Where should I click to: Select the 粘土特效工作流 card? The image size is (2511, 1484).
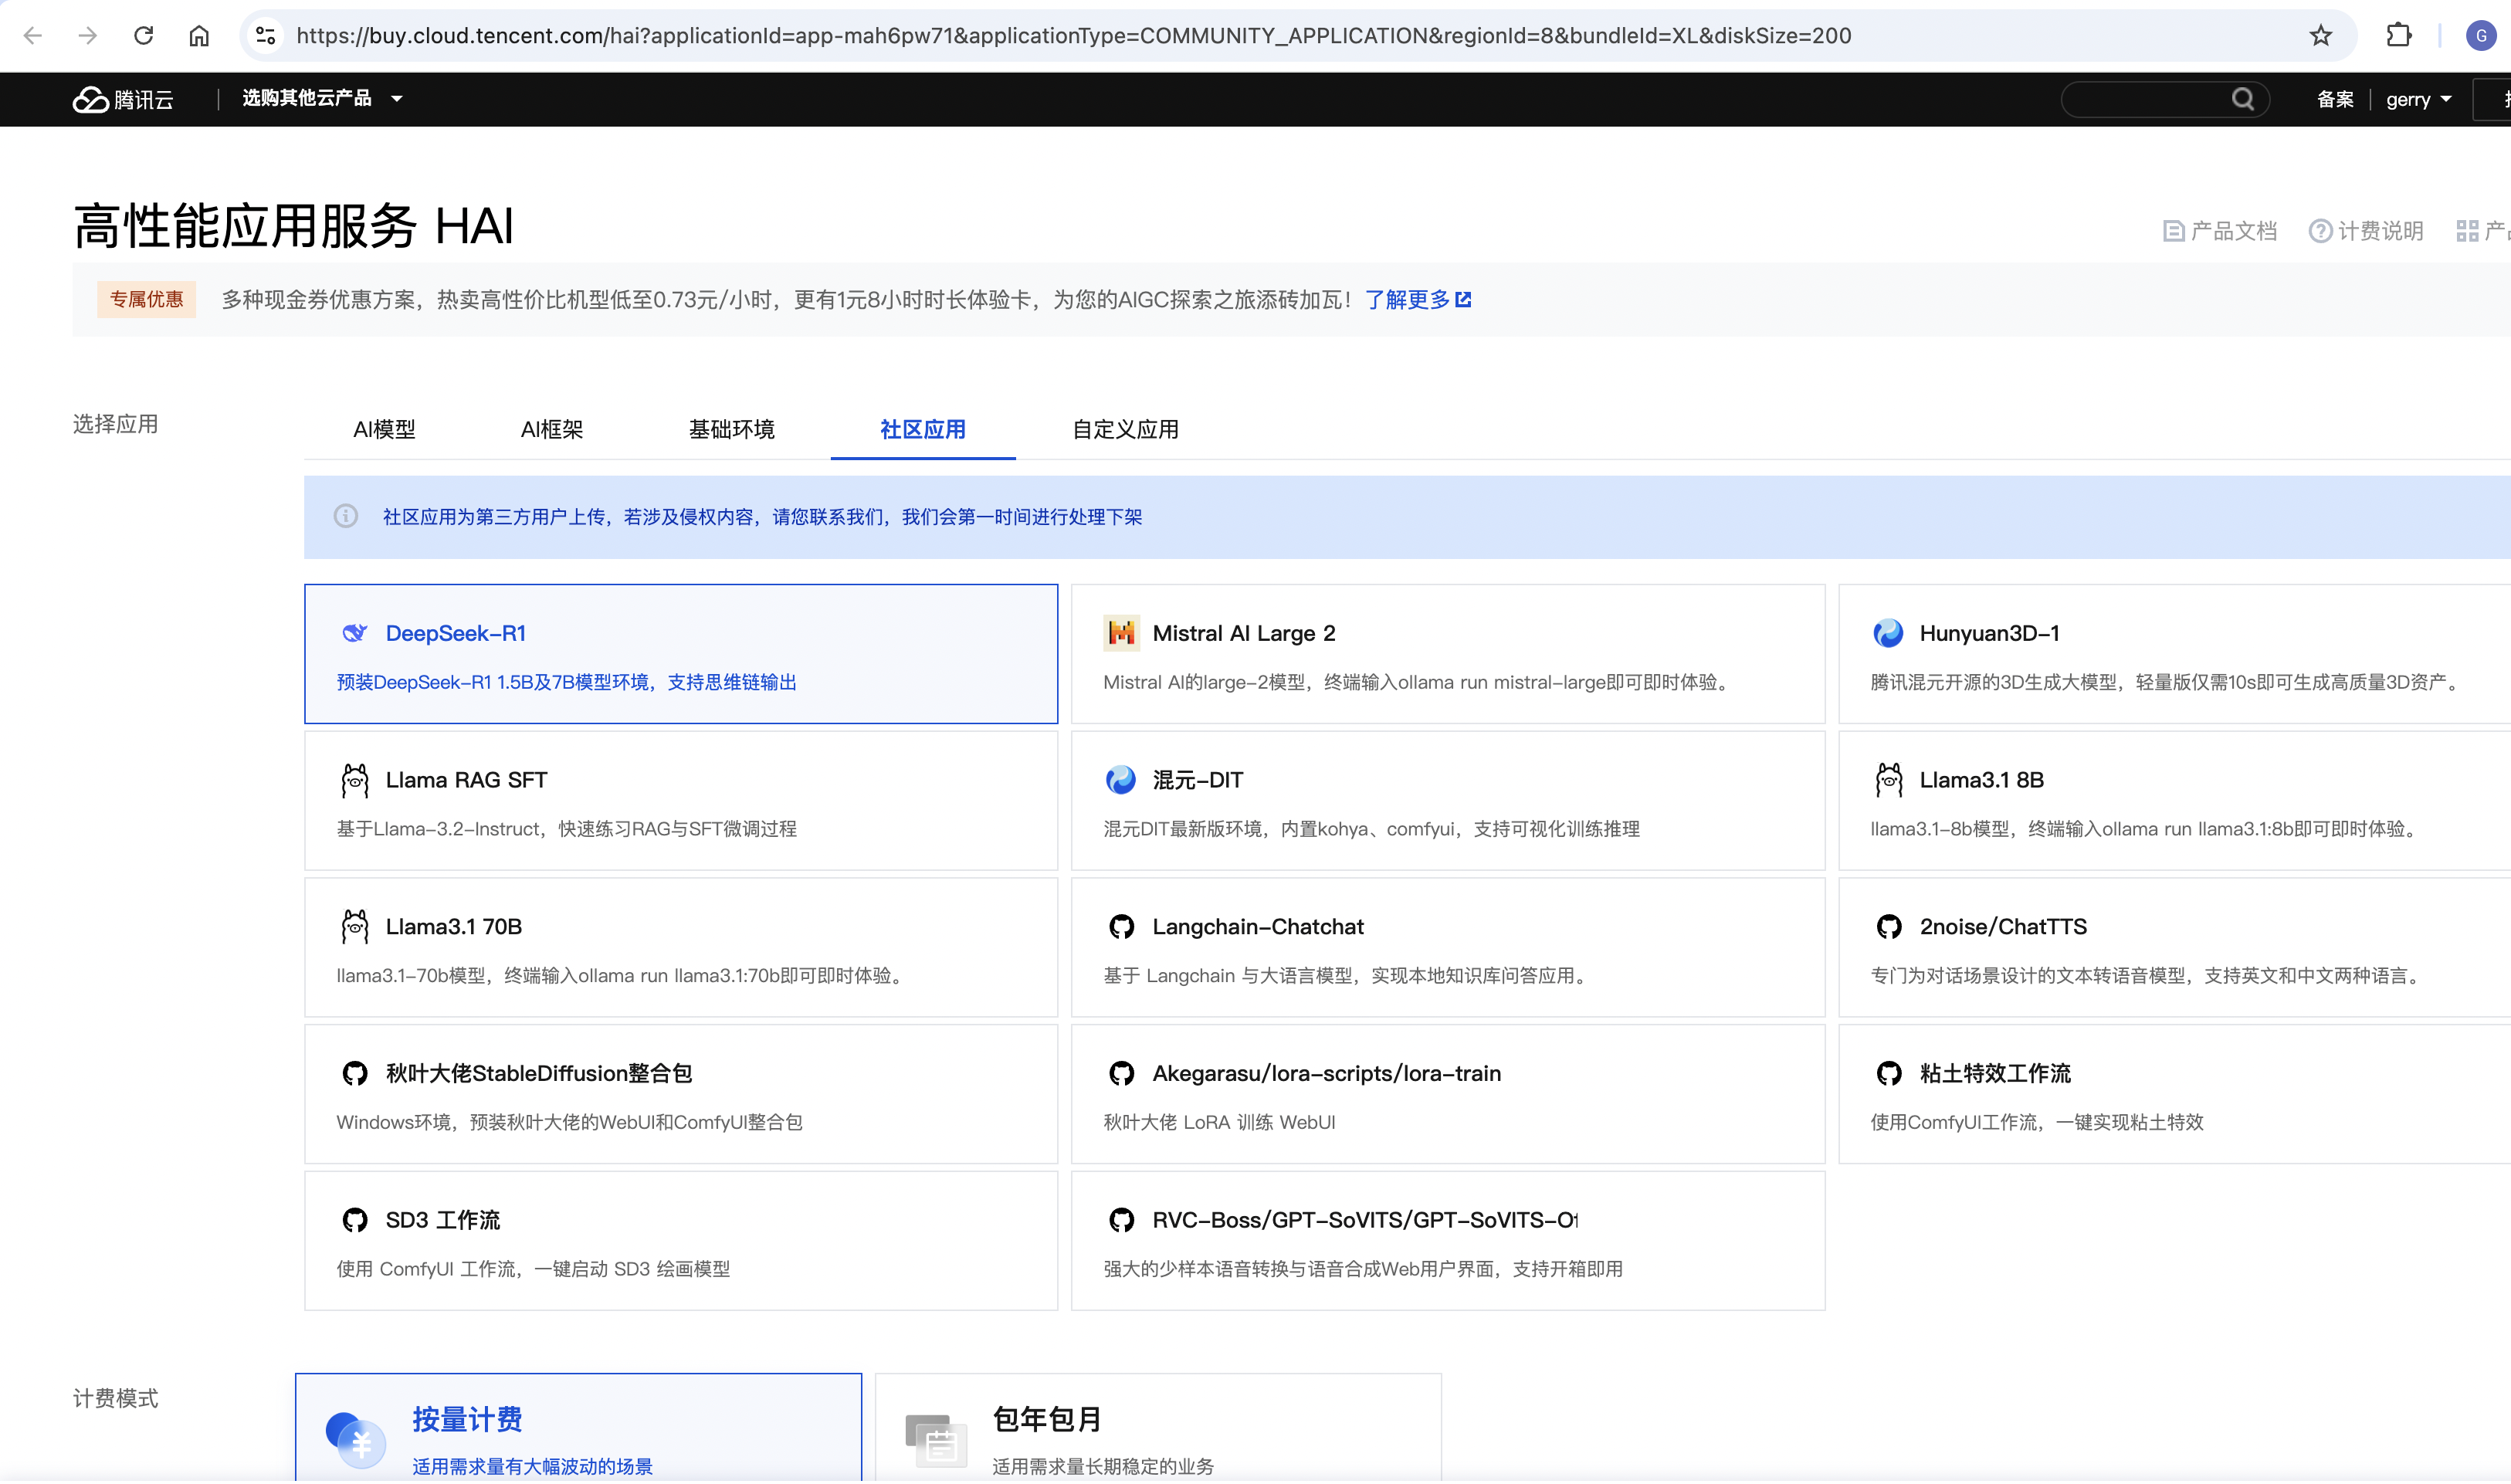pos(2175,1095)
